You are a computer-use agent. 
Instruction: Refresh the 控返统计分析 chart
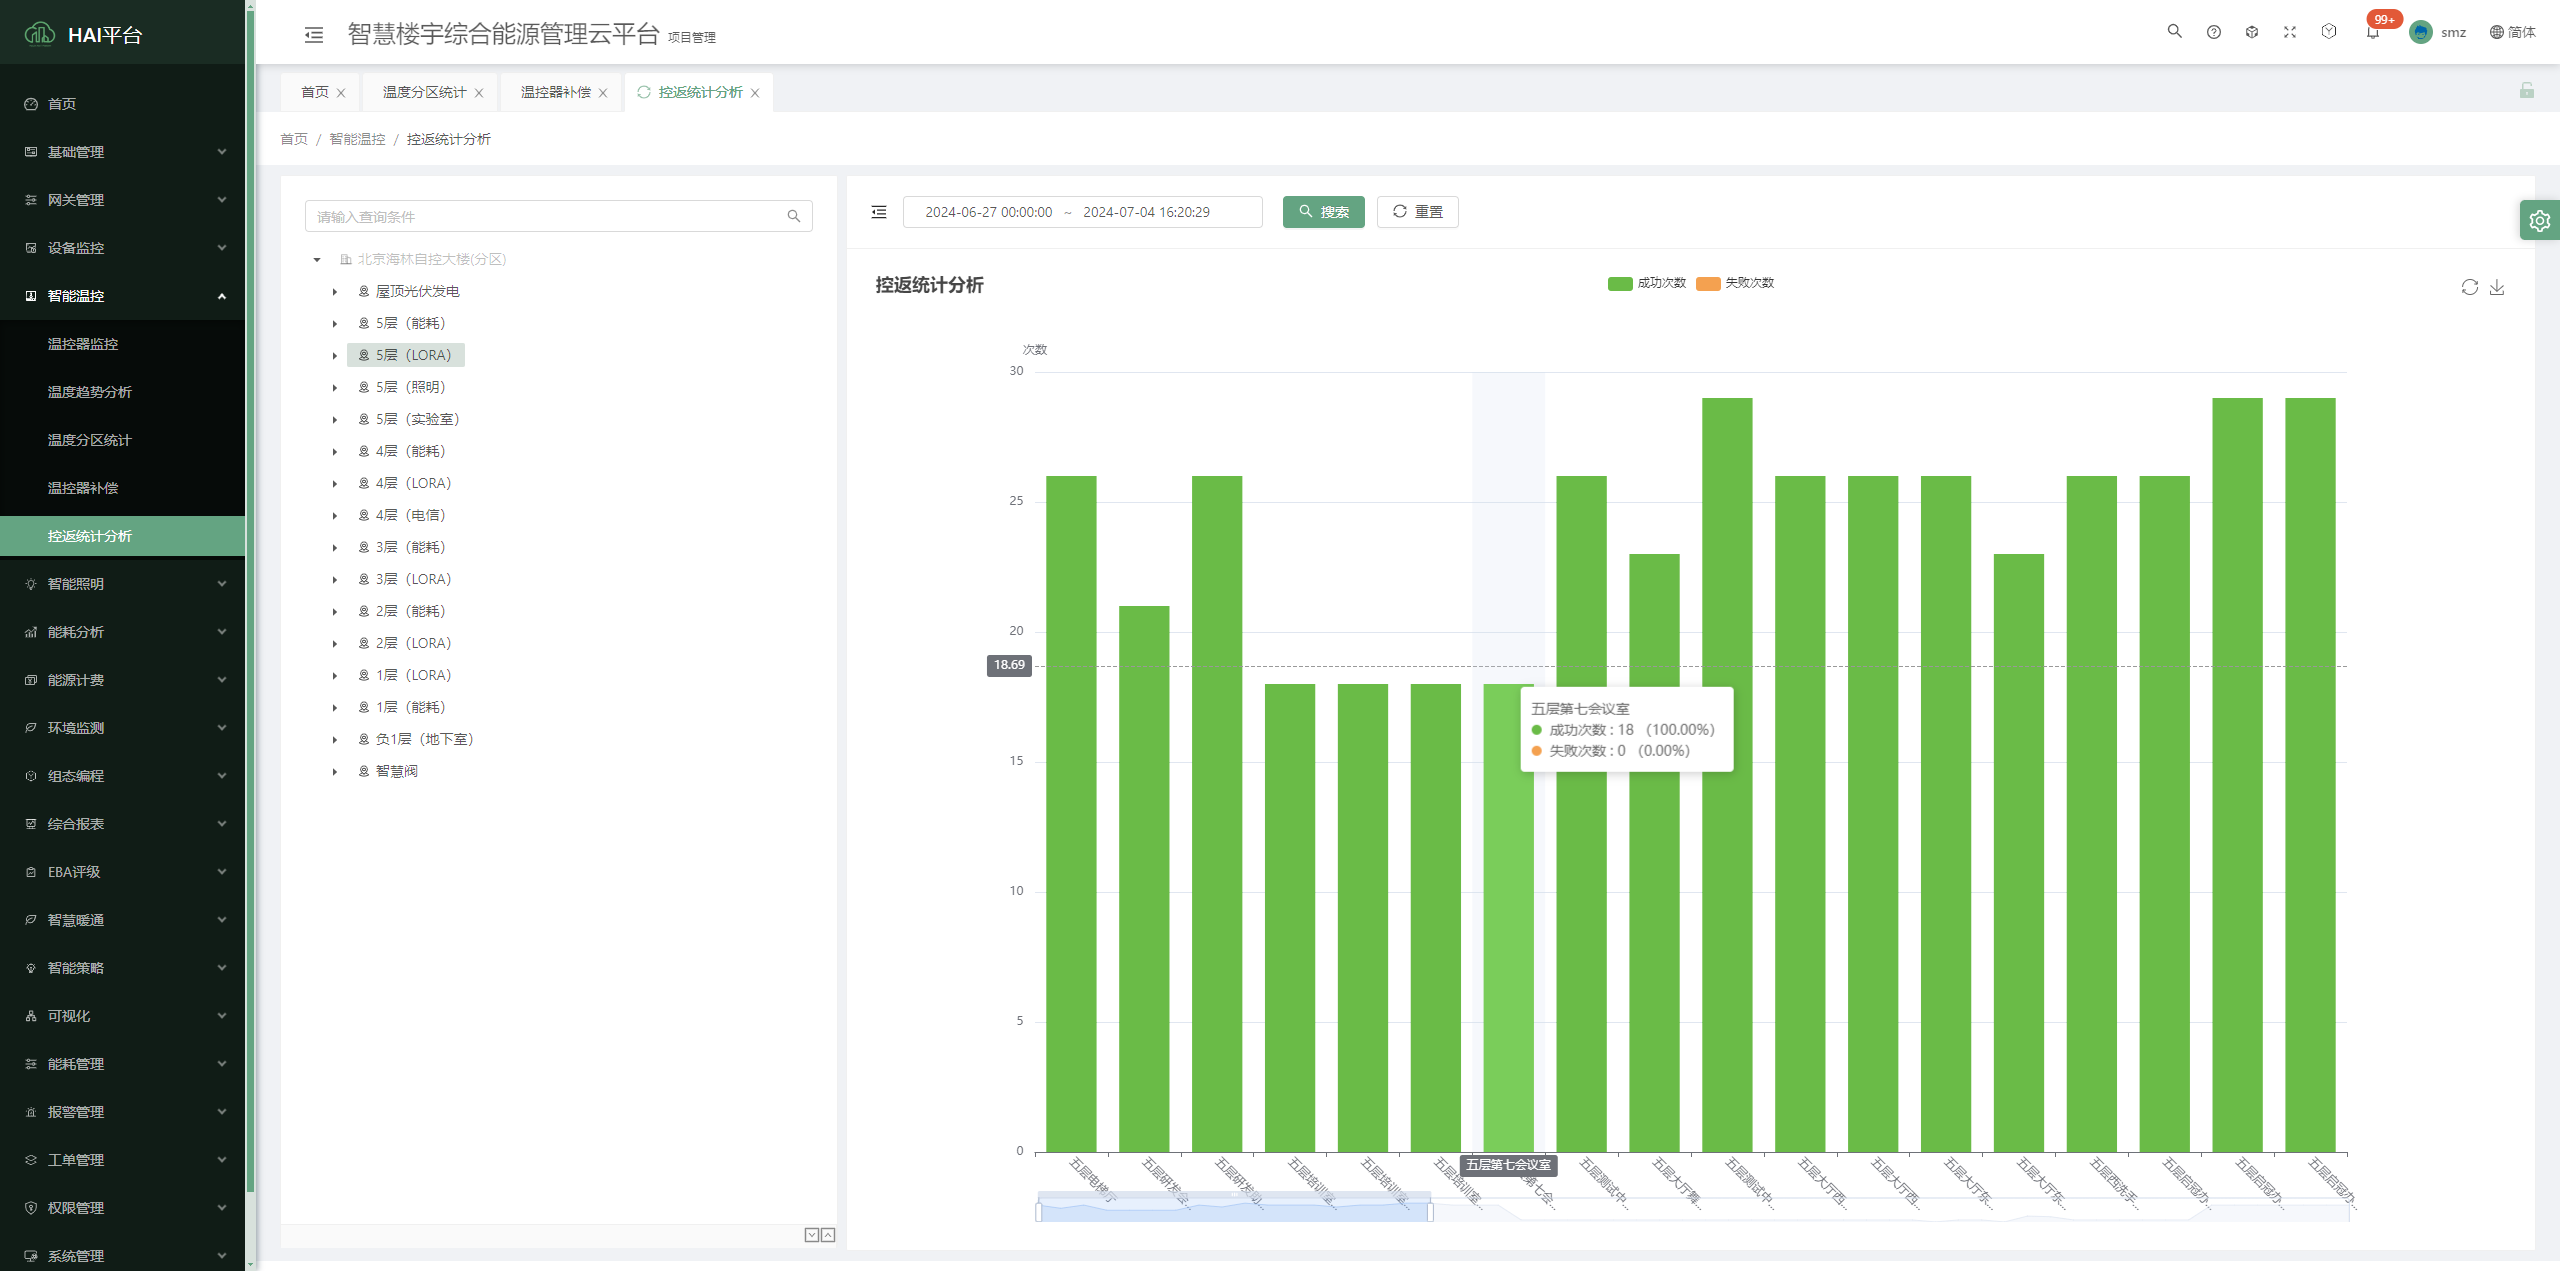click(x=2469, y=287)
